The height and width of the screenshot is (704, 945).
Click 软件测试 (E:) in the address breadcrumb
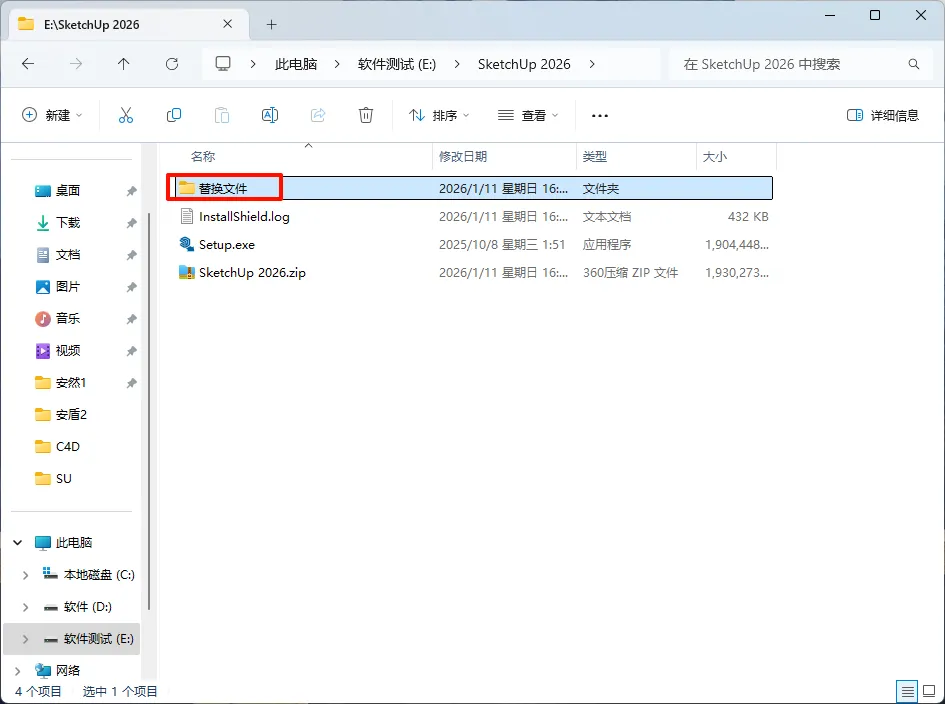397,64
